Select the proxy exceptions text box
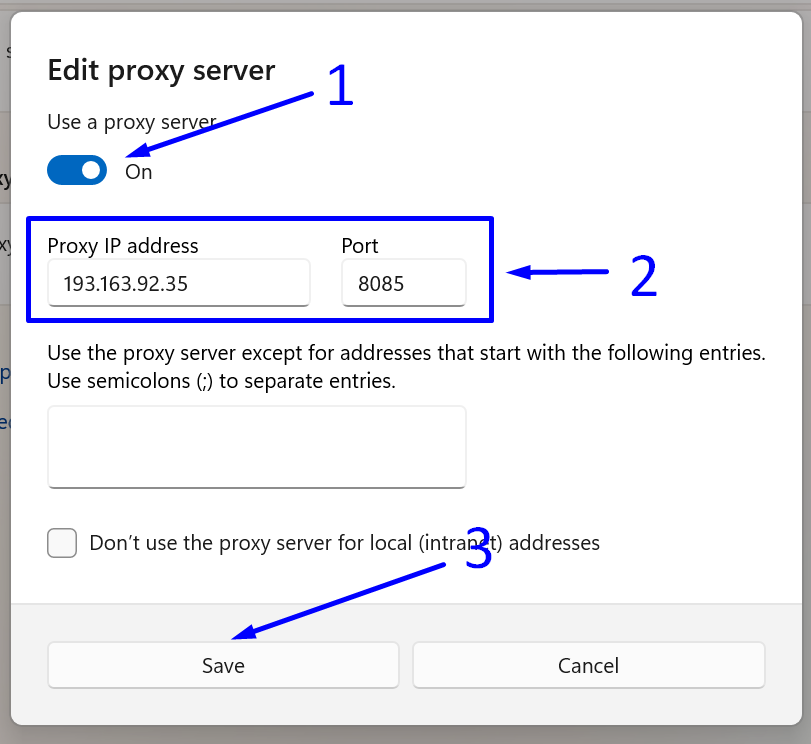Viewport: 811px width, 744px height. 257,446
